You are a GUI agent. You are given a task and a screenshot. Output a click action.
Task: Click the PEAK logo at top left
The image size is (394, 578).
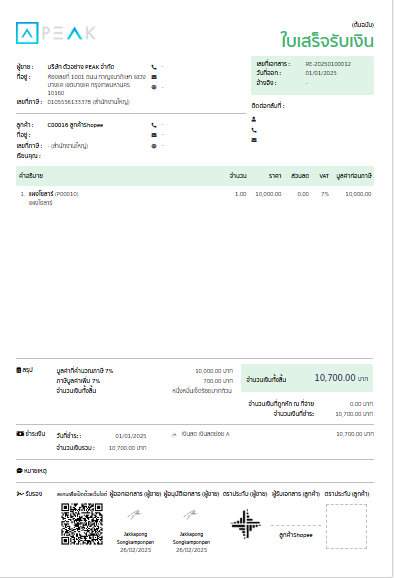[x=56, y=33]
